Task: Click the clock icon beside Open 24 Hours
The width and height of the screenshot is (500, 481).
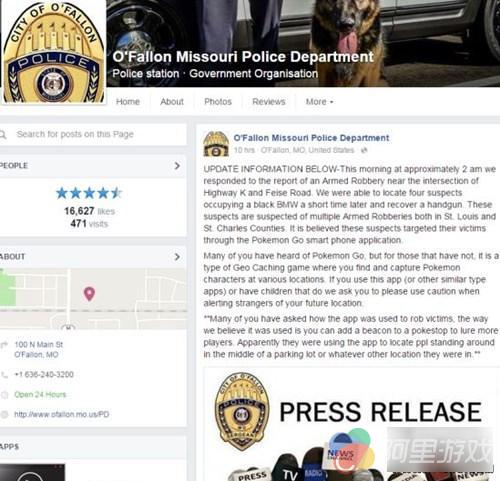Action: [5, 395]
